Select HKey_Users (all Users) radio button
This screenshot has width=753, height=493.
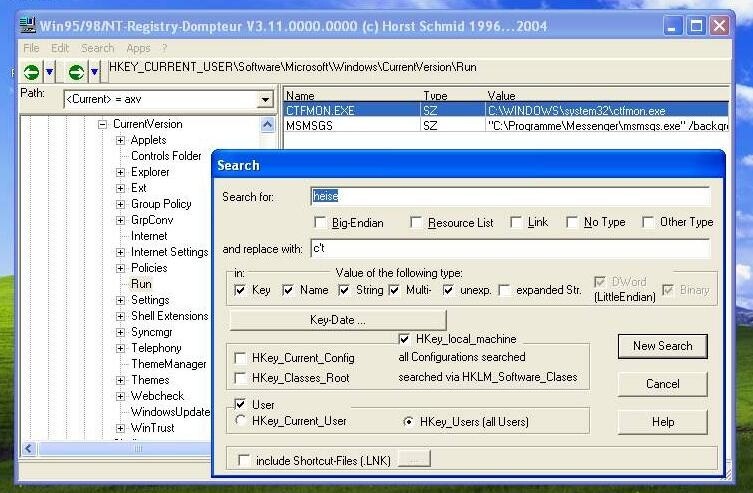point(408,421)
